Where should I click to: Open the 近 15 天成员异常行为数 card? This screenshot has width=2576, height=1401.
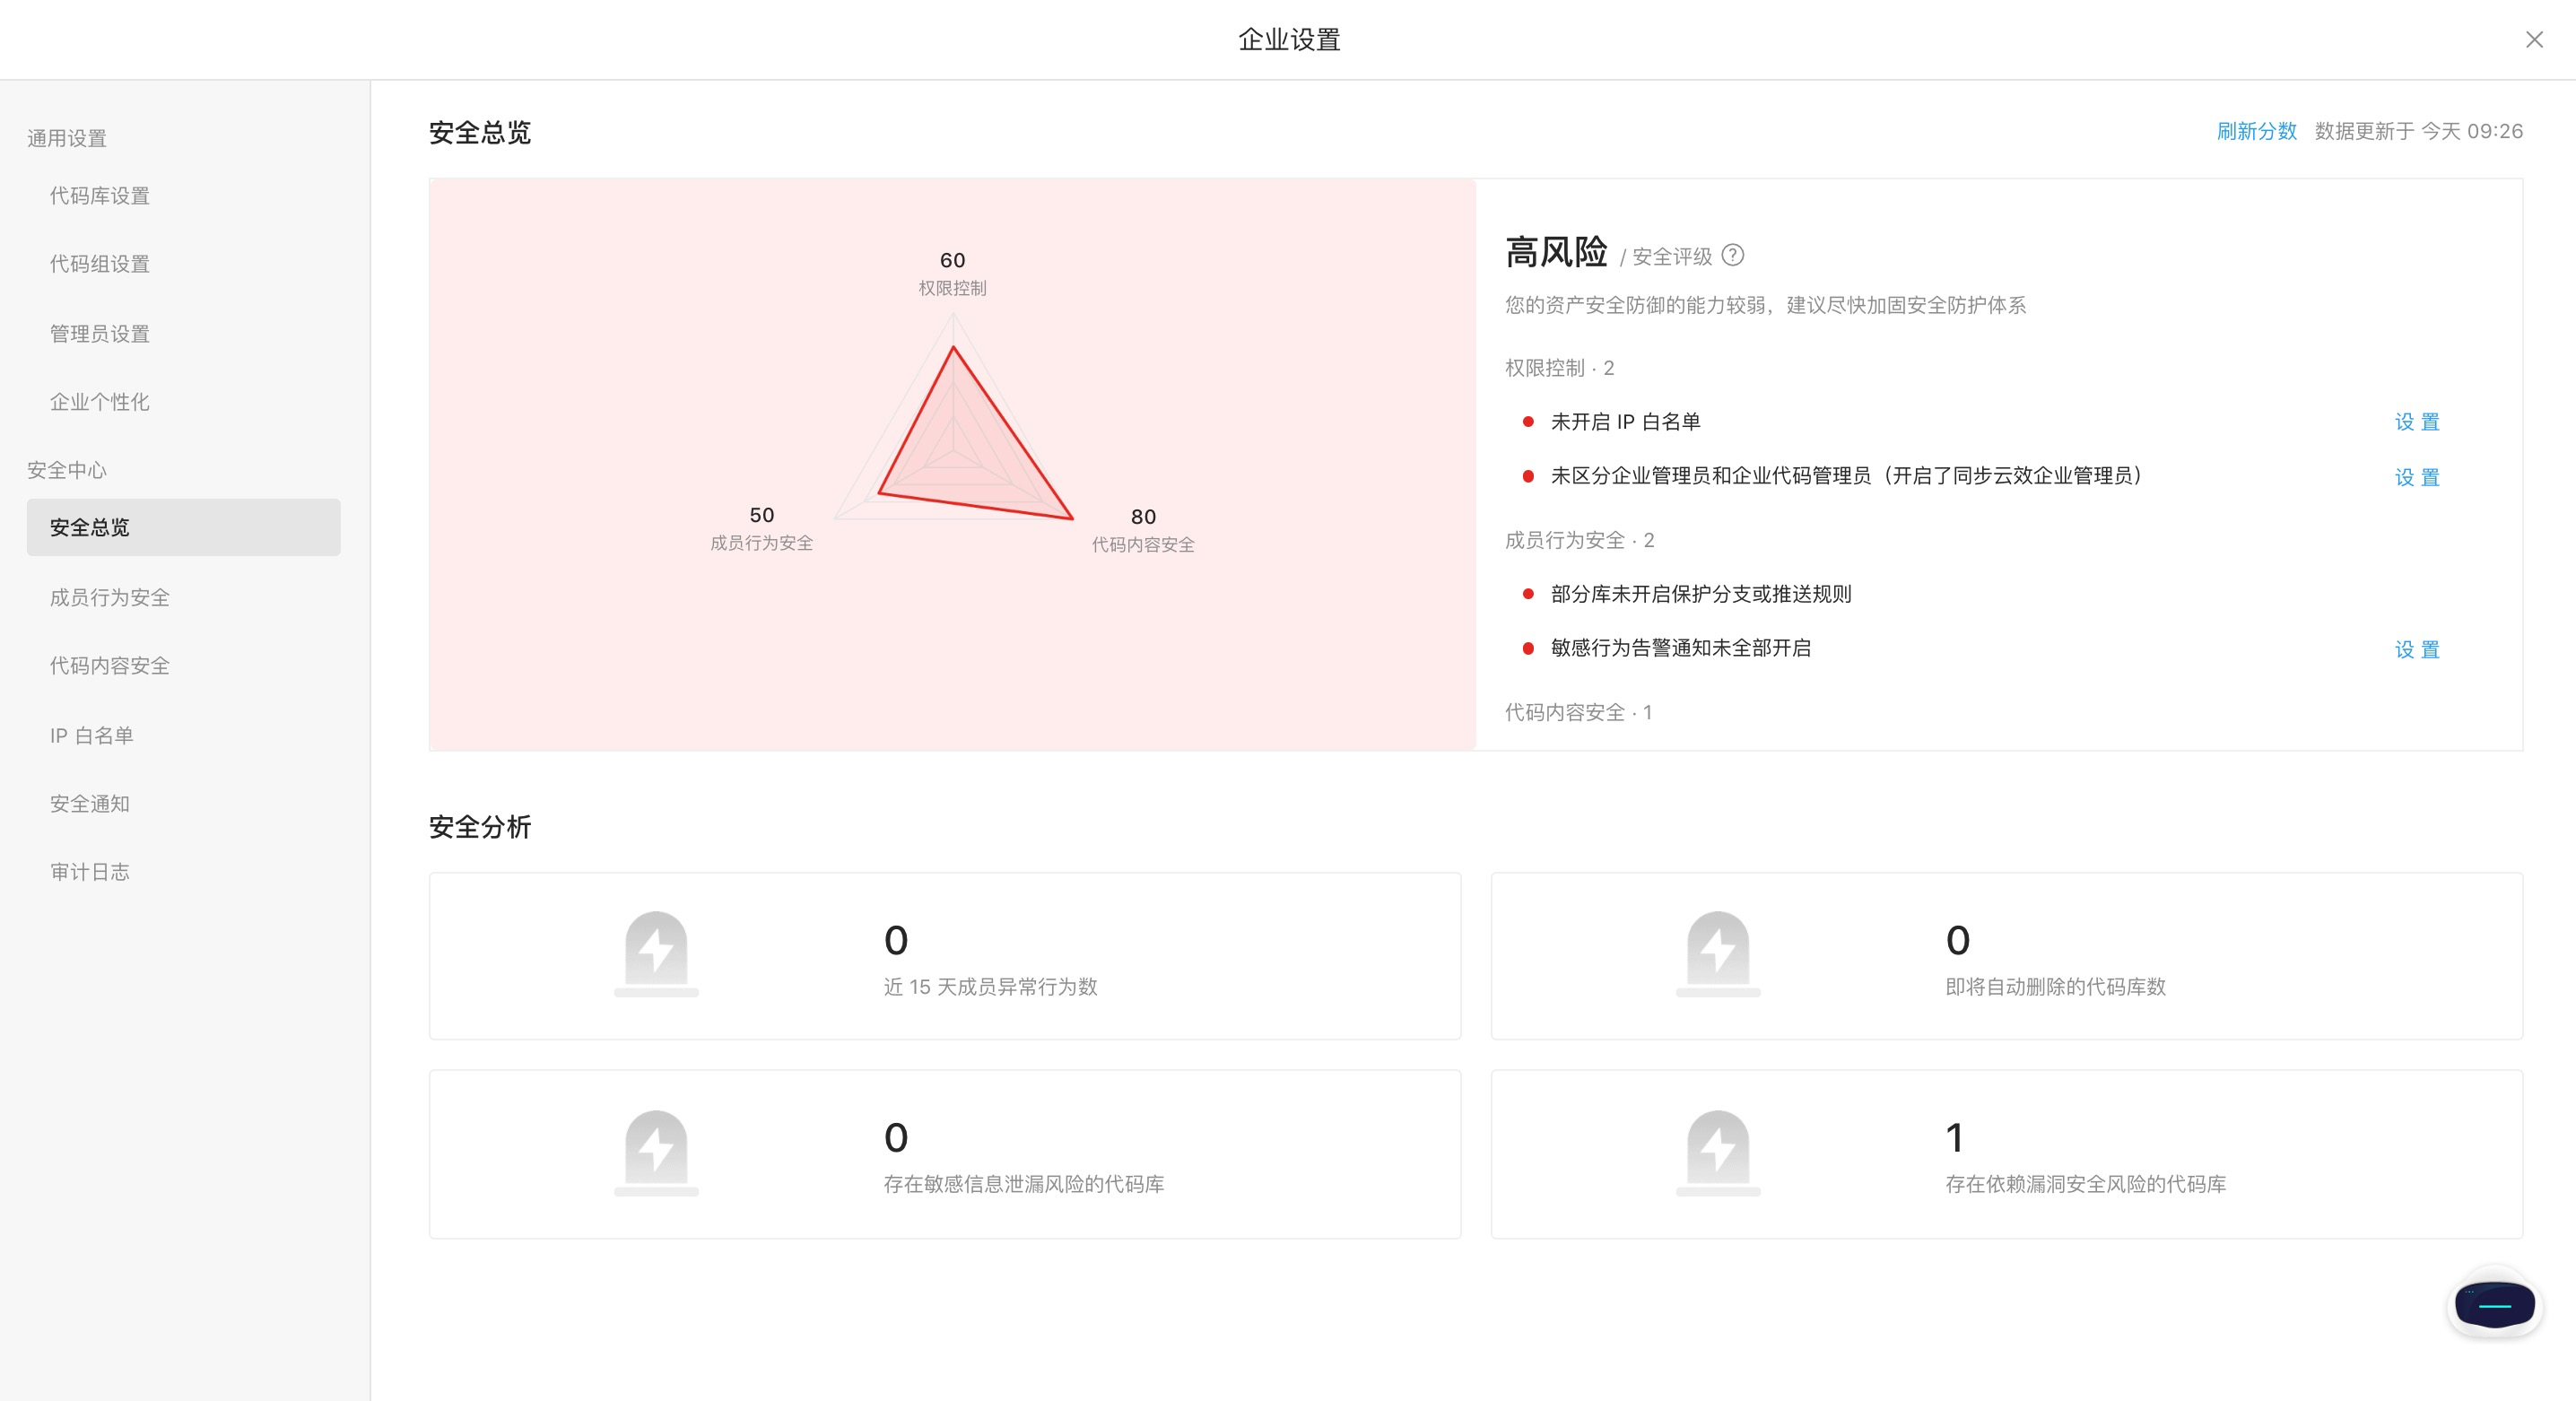coord(945,956)
